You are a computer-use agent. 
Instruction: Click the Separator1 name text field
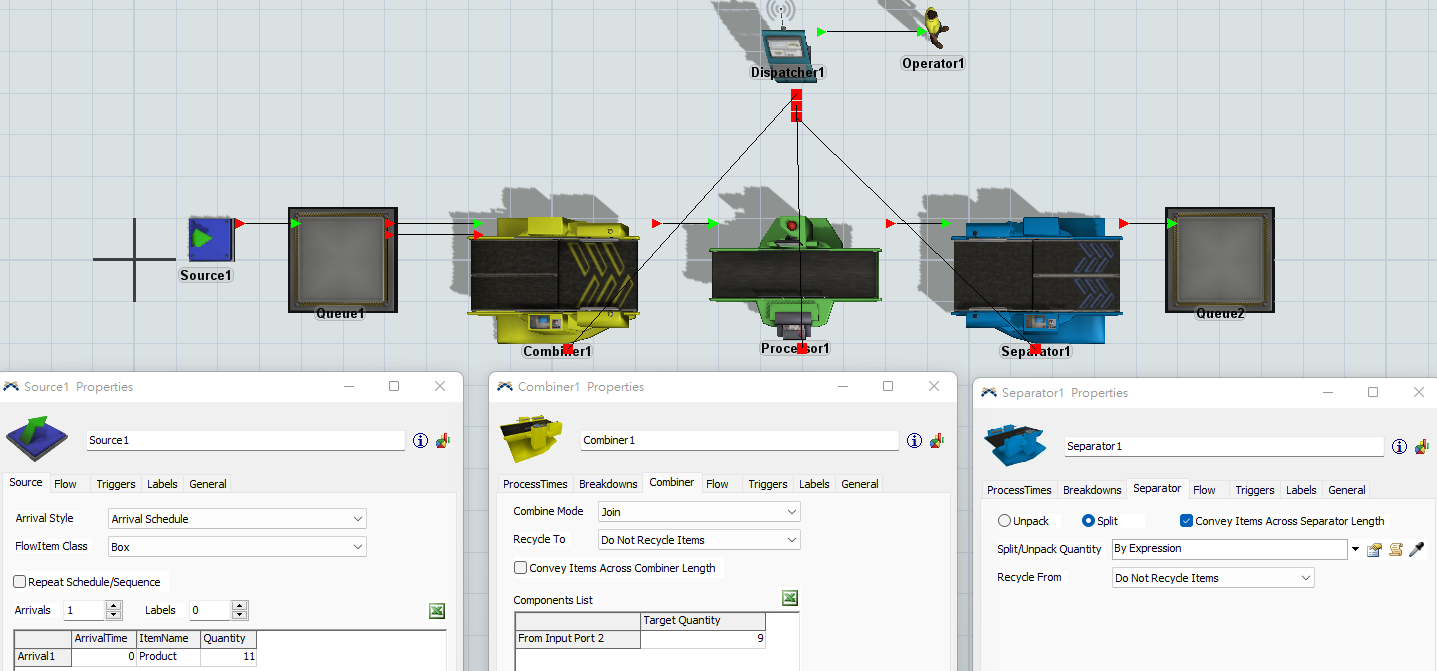(1223, 446)
